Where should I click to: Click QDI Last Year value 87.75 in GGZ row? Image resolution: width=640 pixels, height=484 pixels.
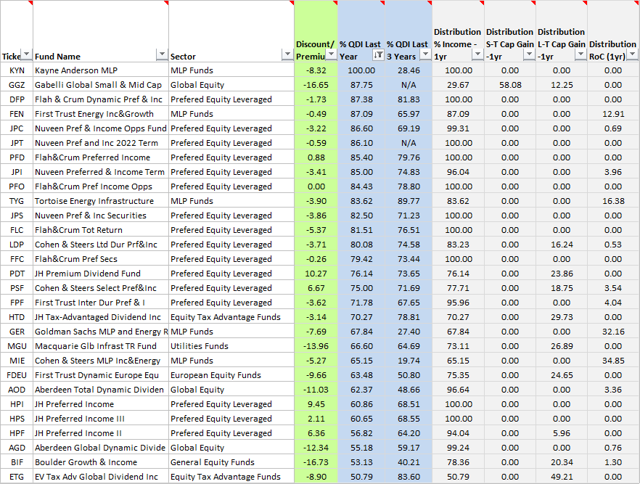(362, 85)
